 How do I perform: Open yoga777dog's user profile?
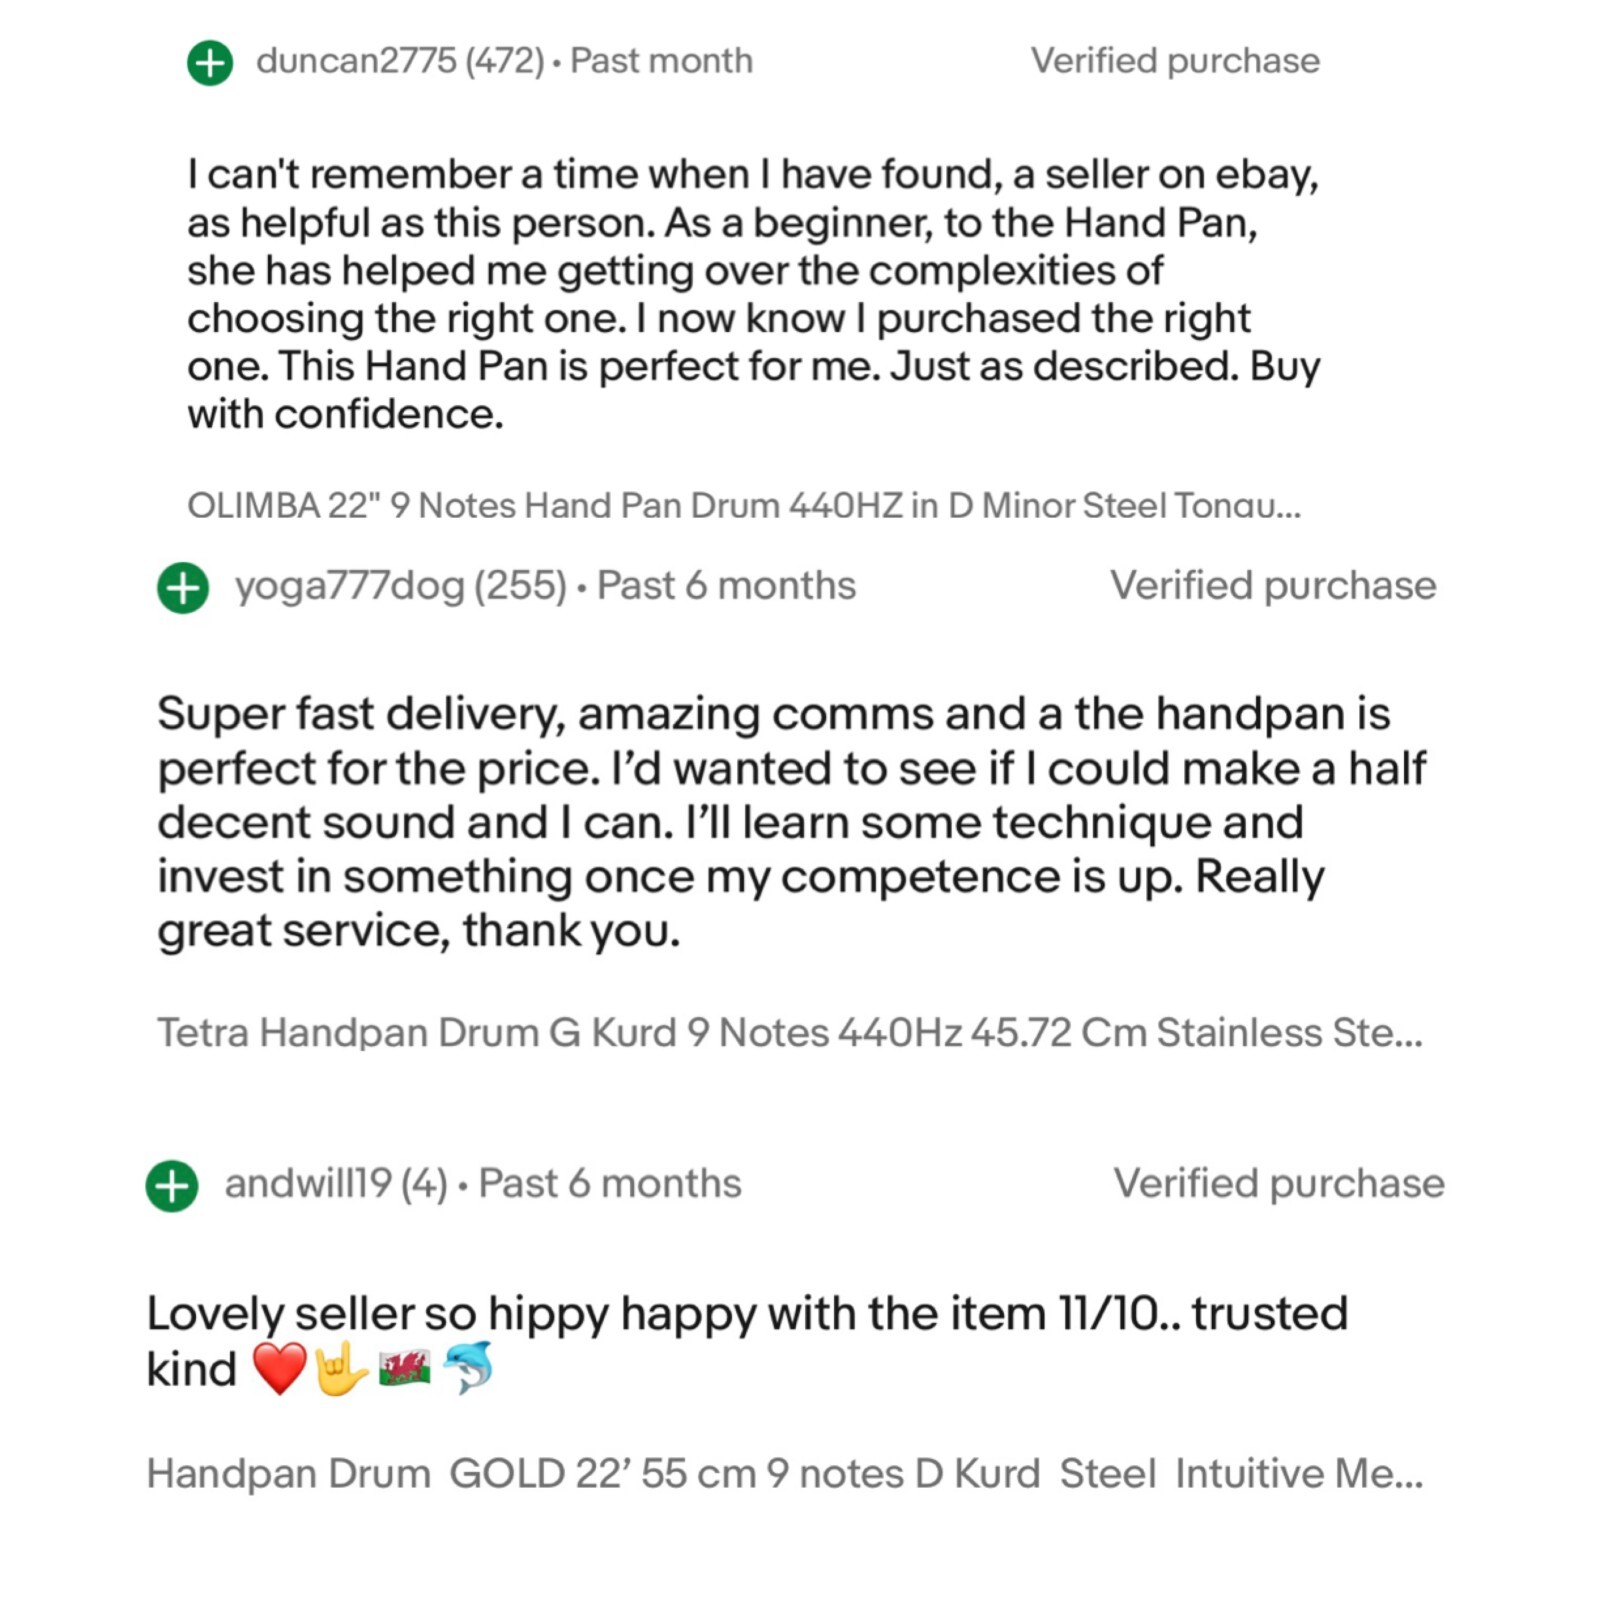[349, 586]
